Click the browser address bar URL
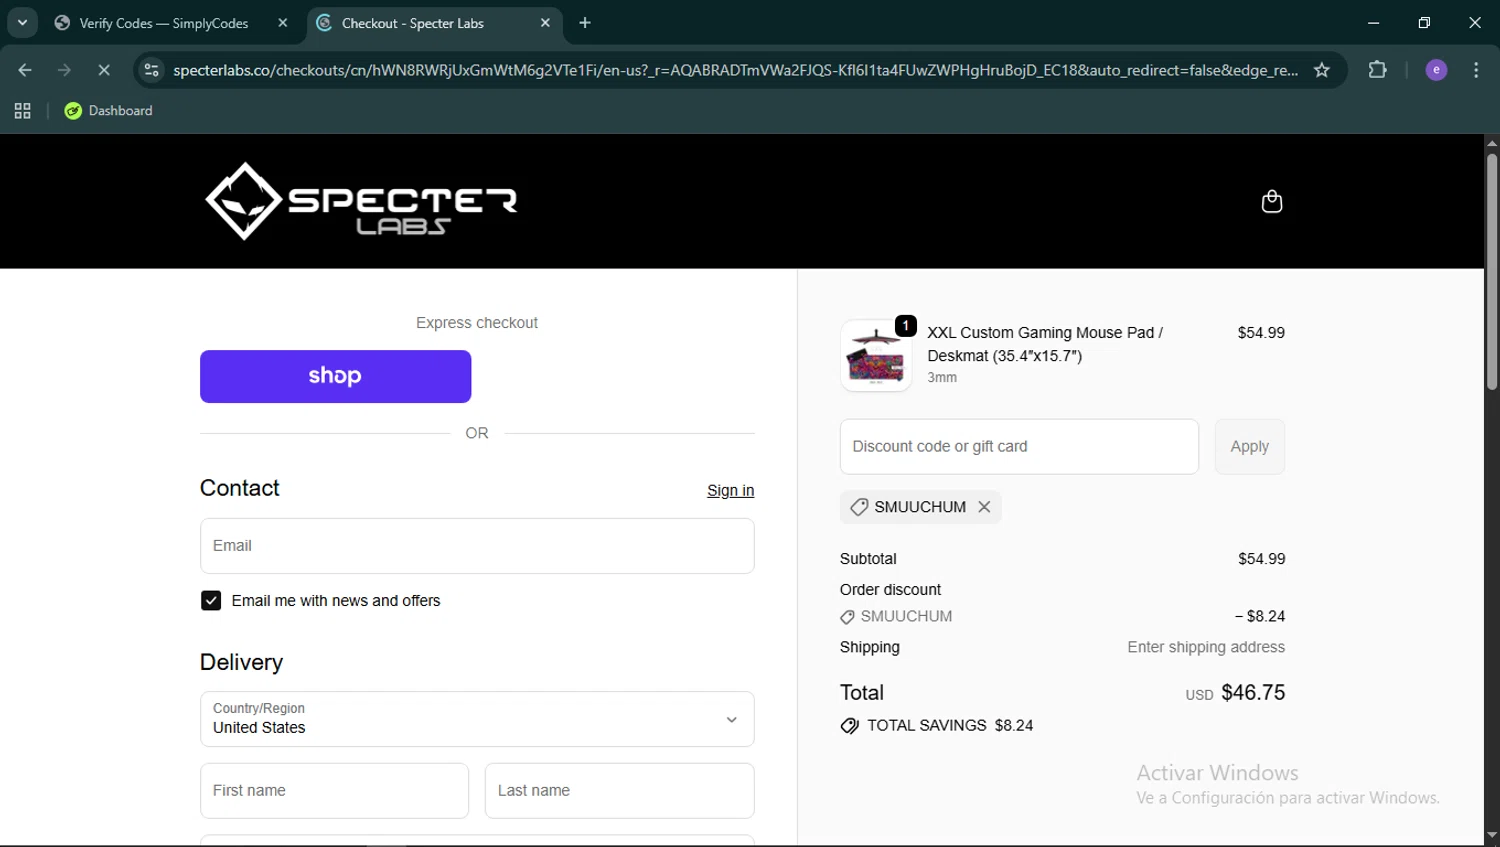The width and height of the screenshot is (1500, 847). tap(735, 70)
